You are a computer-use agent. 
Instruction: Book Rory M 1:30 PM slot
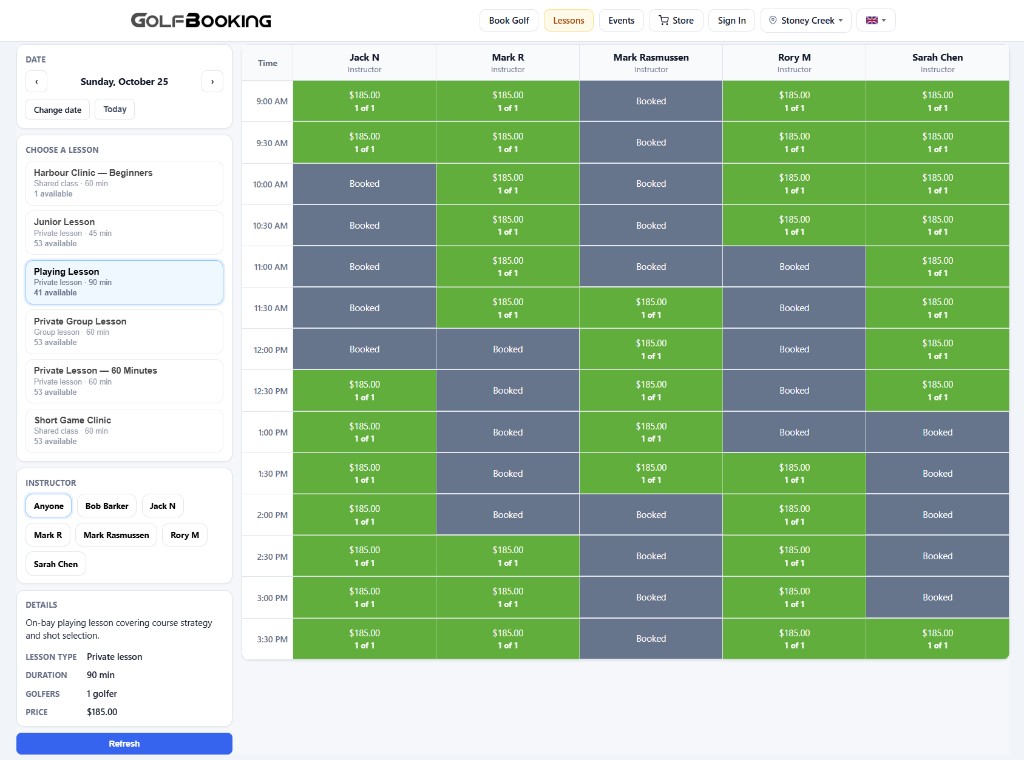click(x=794, y=473)
